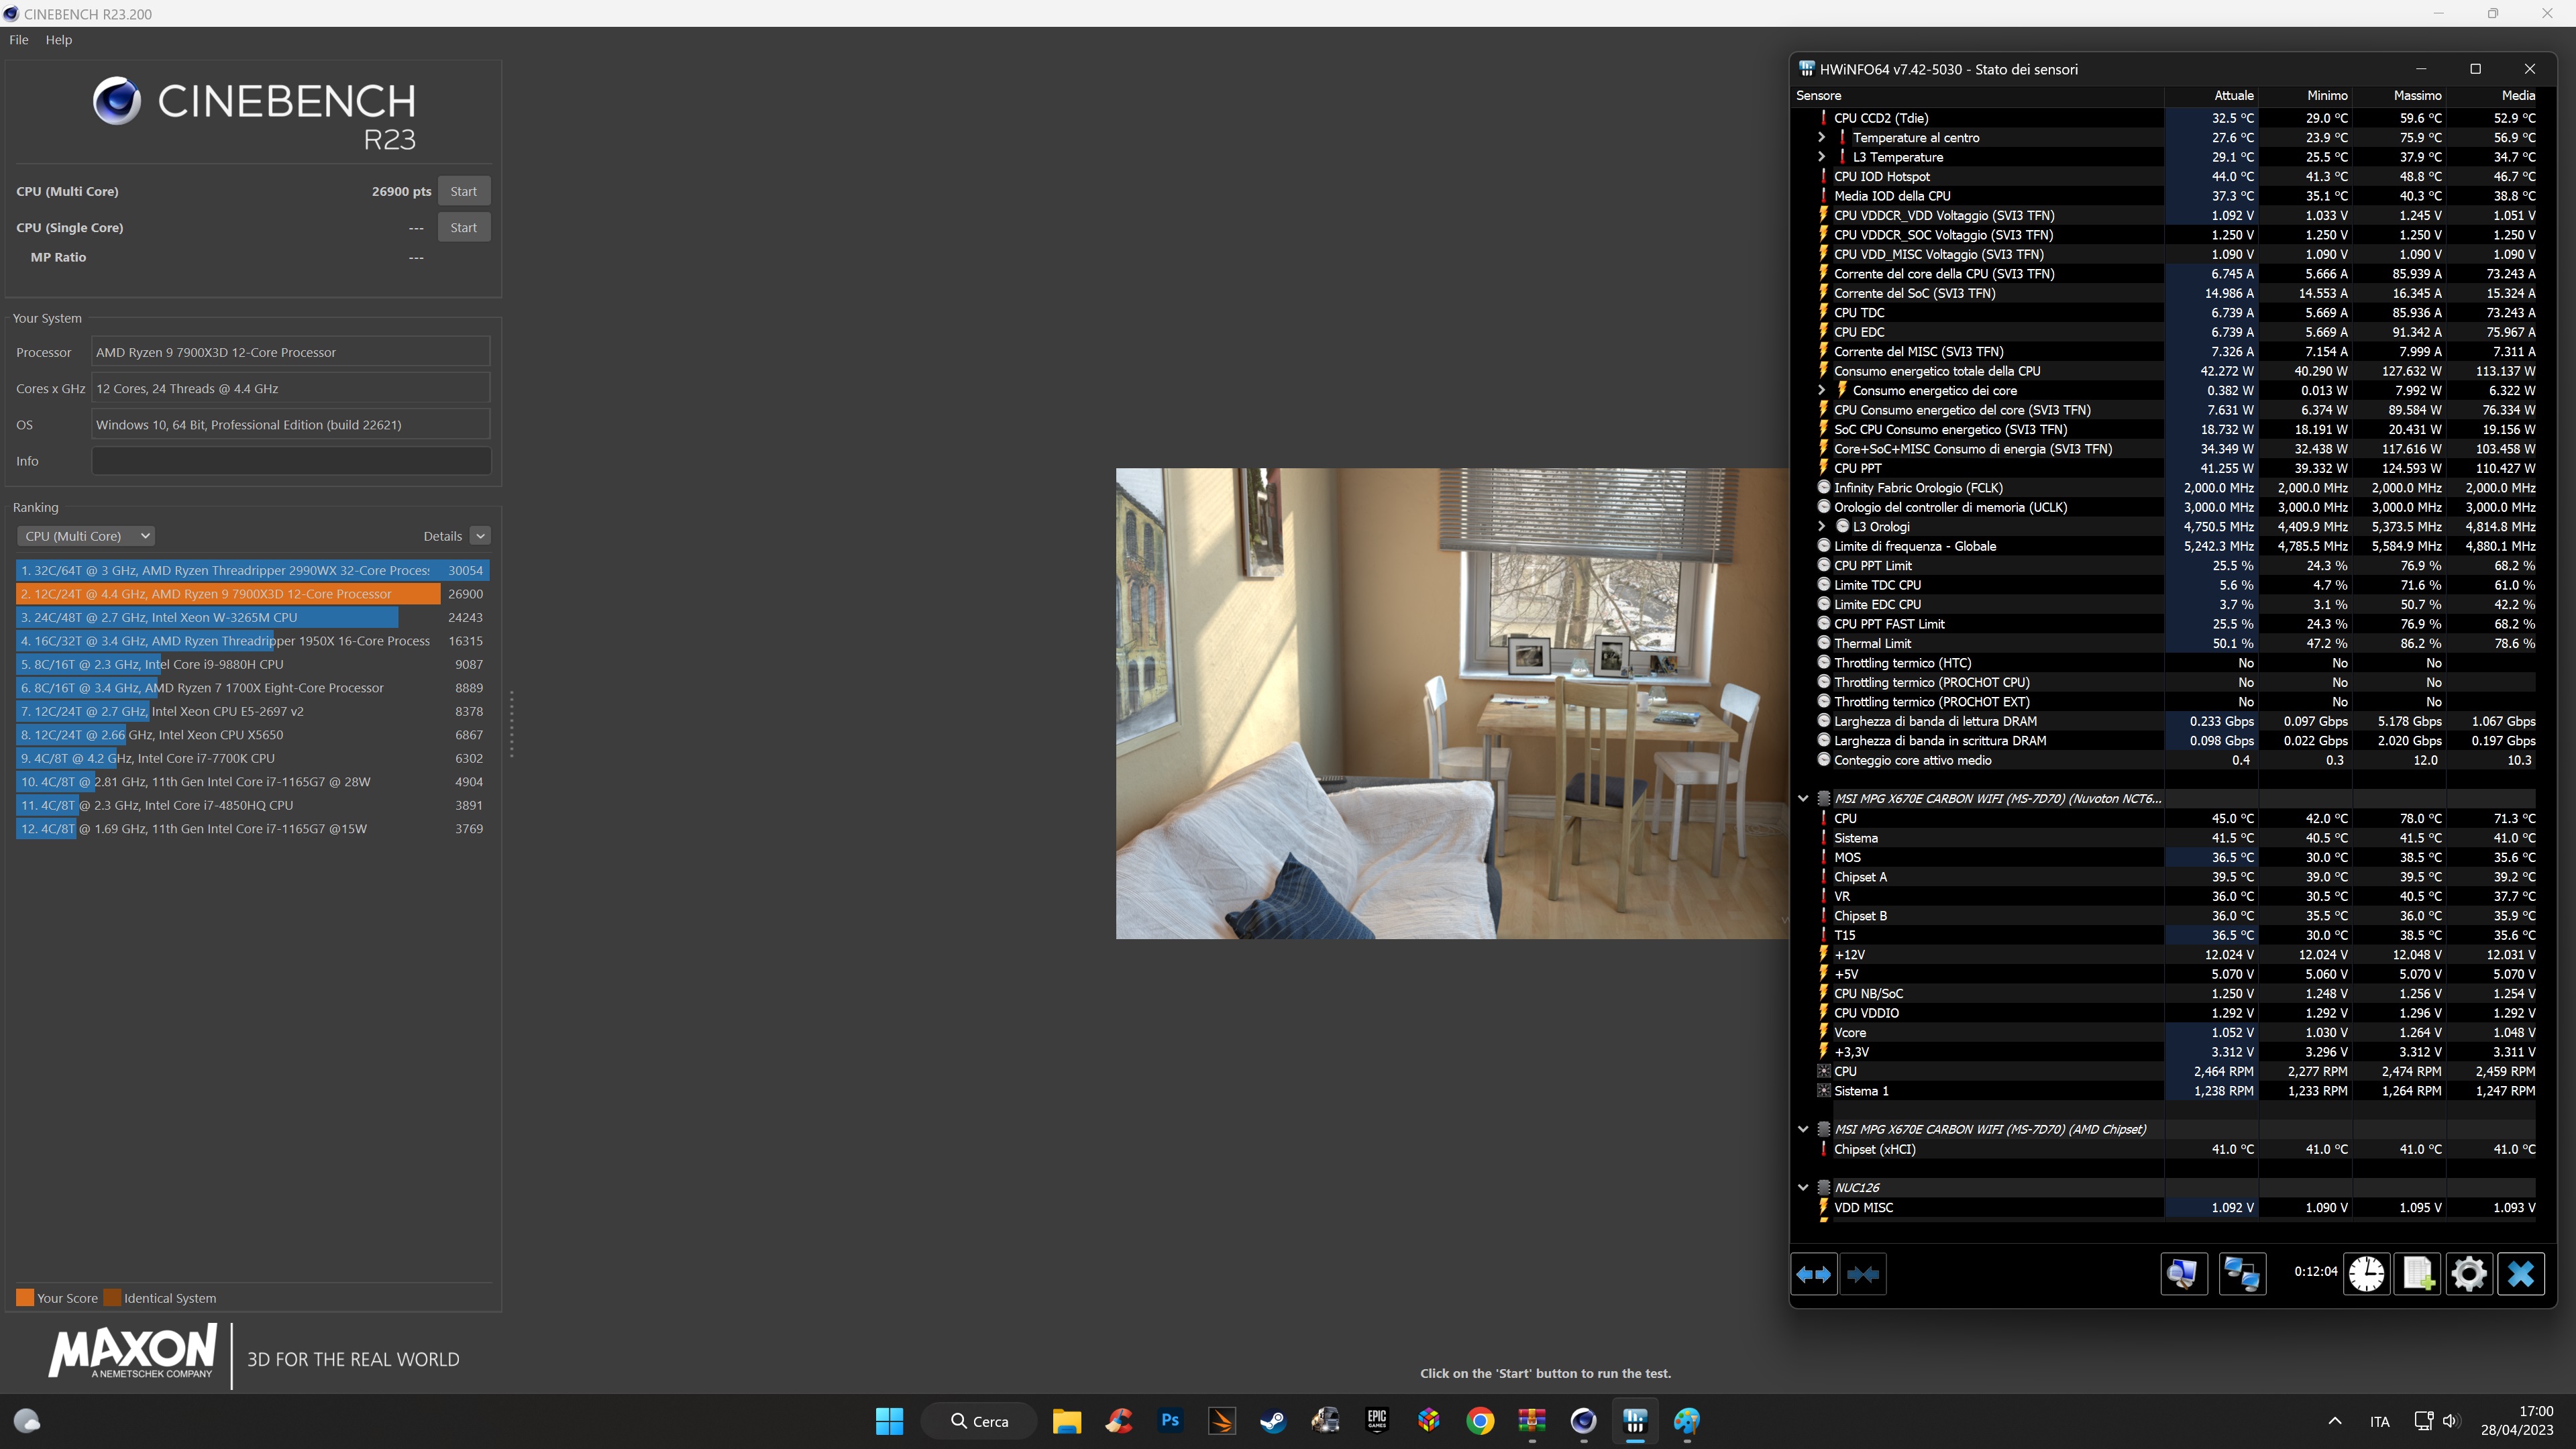
Task: Open the Details dropdown arrow
Action: (480, 536)
